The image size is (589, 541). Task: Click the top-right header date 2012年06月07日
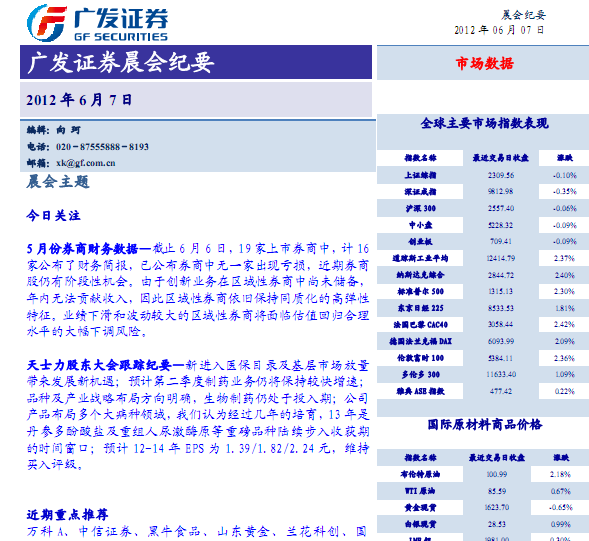click(499, 30)
